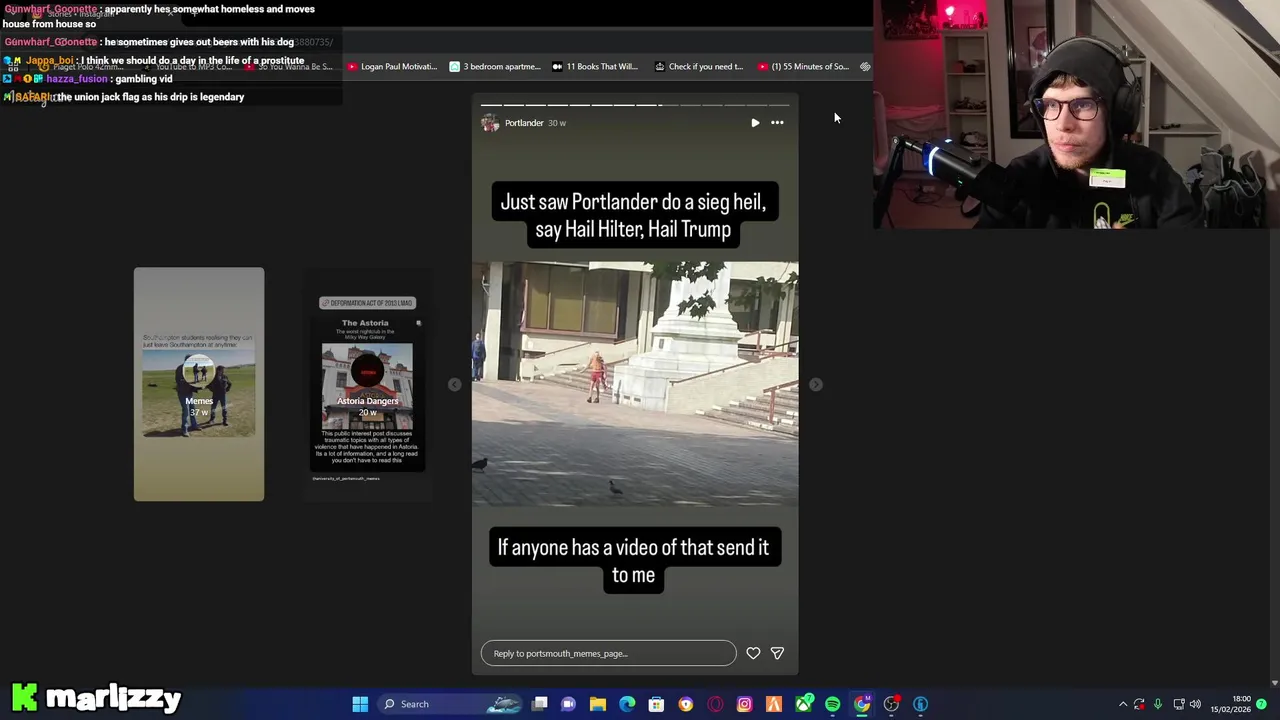Show hidden system tray icons
The height and width of the screenshot is (720, 1280).
(x=1122, y=704)
